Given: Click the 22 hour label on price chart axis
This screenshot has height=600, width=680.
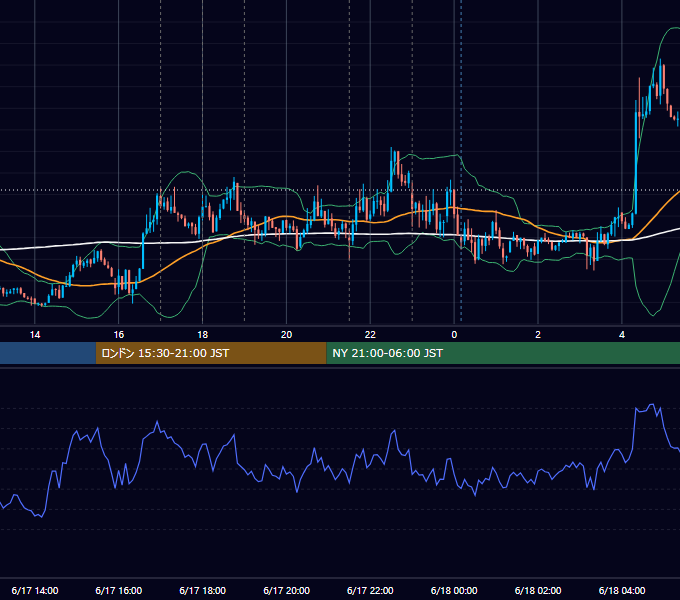Looking at the screenshot, I should tap(370, 335).
